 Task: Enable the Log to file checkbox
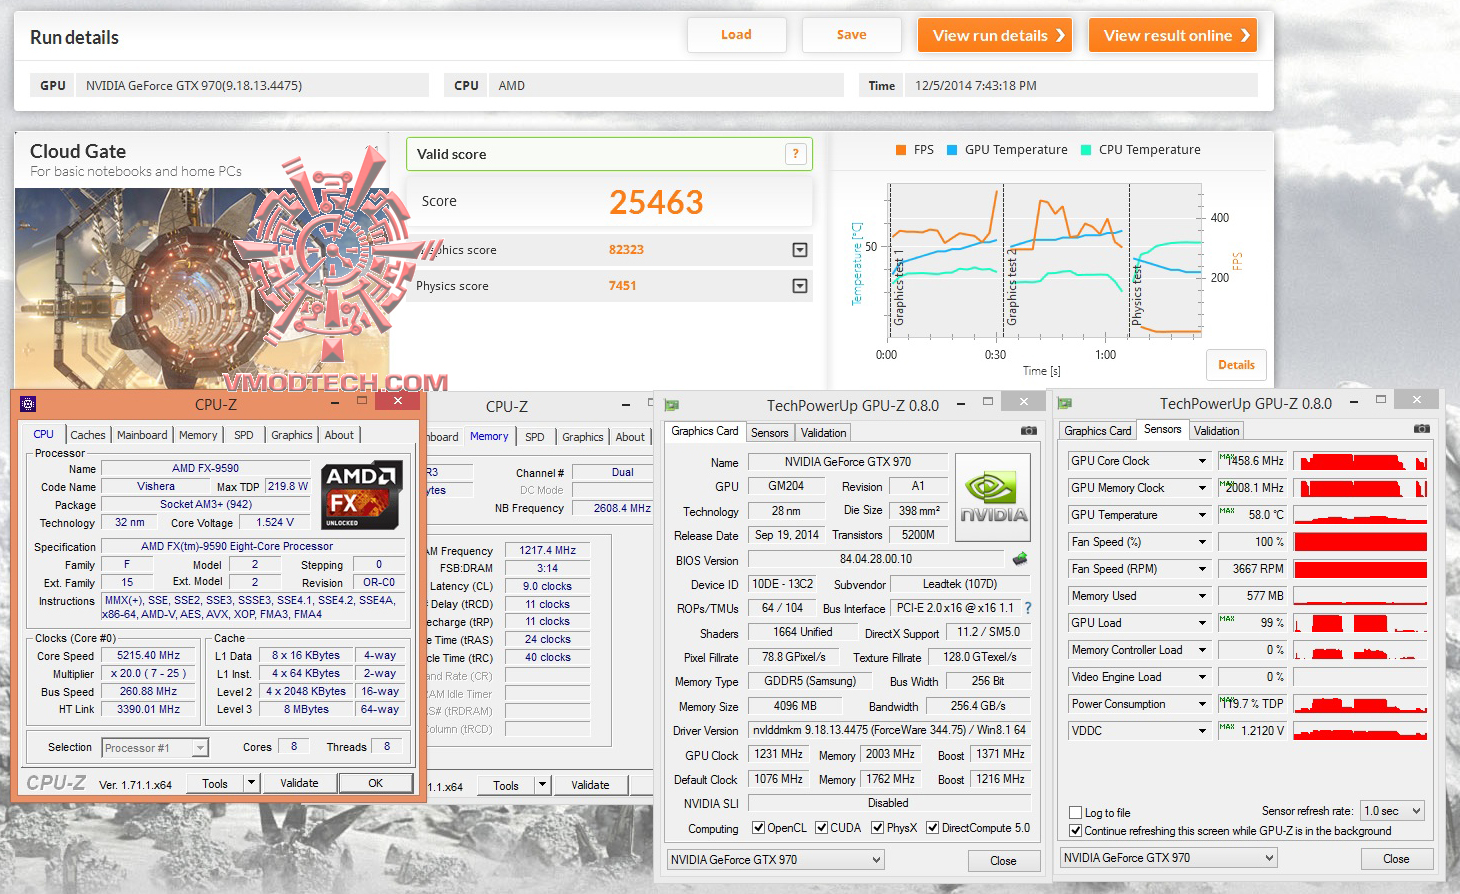(x=1076, y=813)
